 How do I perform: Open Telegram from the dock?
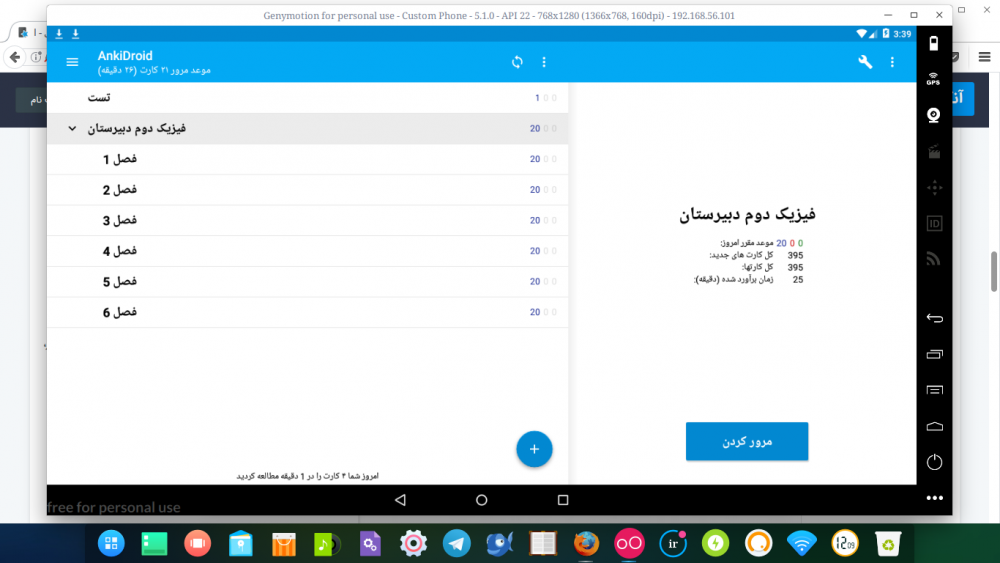[457, 543]
